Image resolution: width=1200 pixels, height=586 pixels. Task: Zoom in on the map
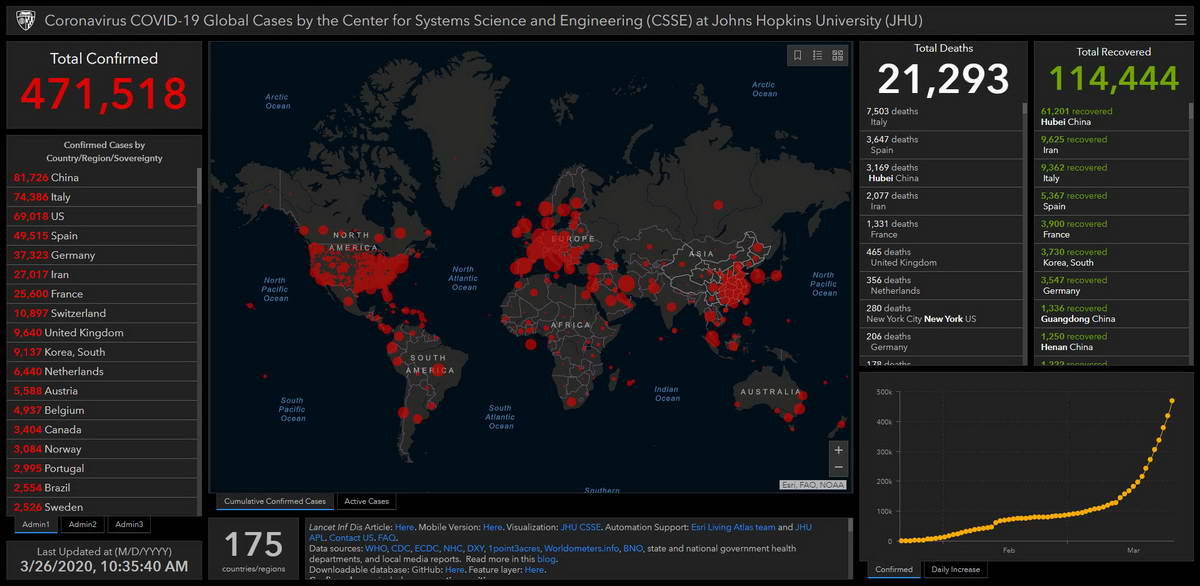(838, 450)
